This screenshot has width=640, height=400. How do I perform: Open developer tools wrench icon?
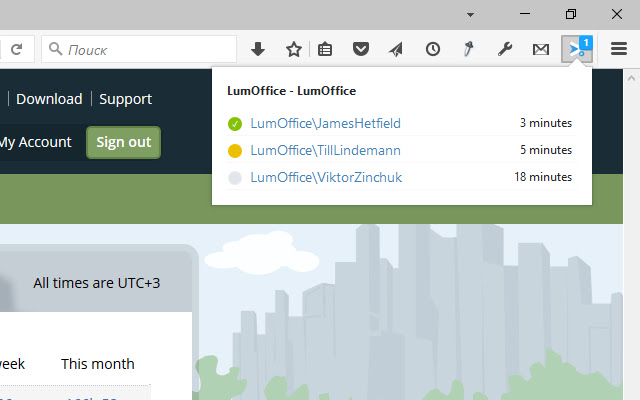pos(505,49)
